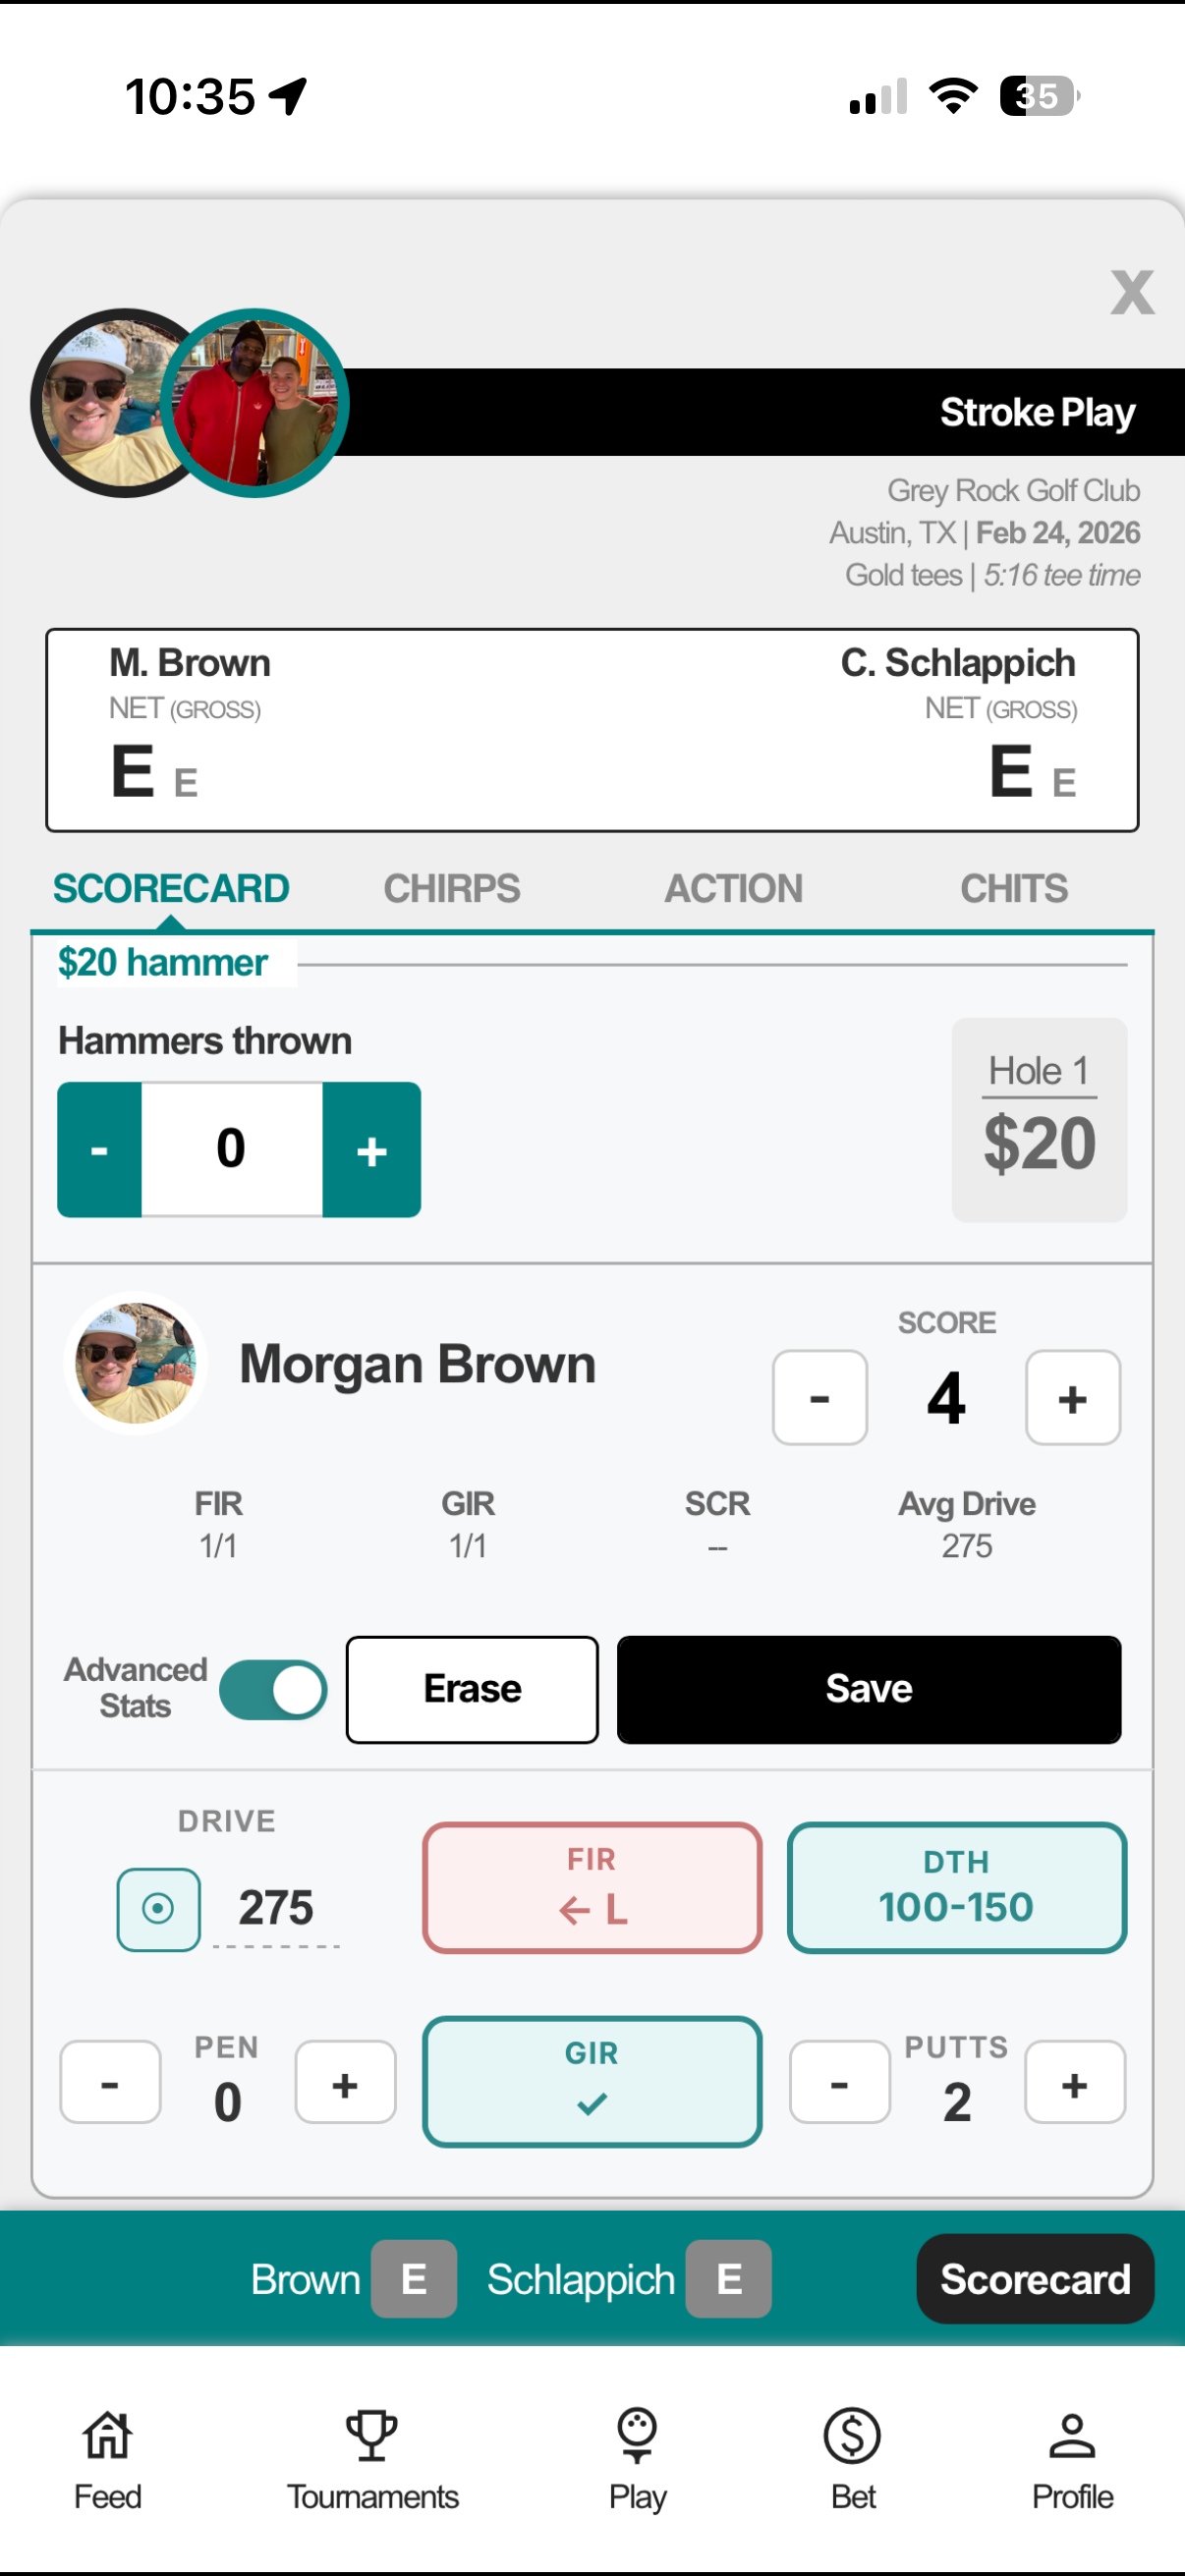Close the scorecard with the X
The height and width of the screenshot is (2576, 1185).
coord(1131,293)
